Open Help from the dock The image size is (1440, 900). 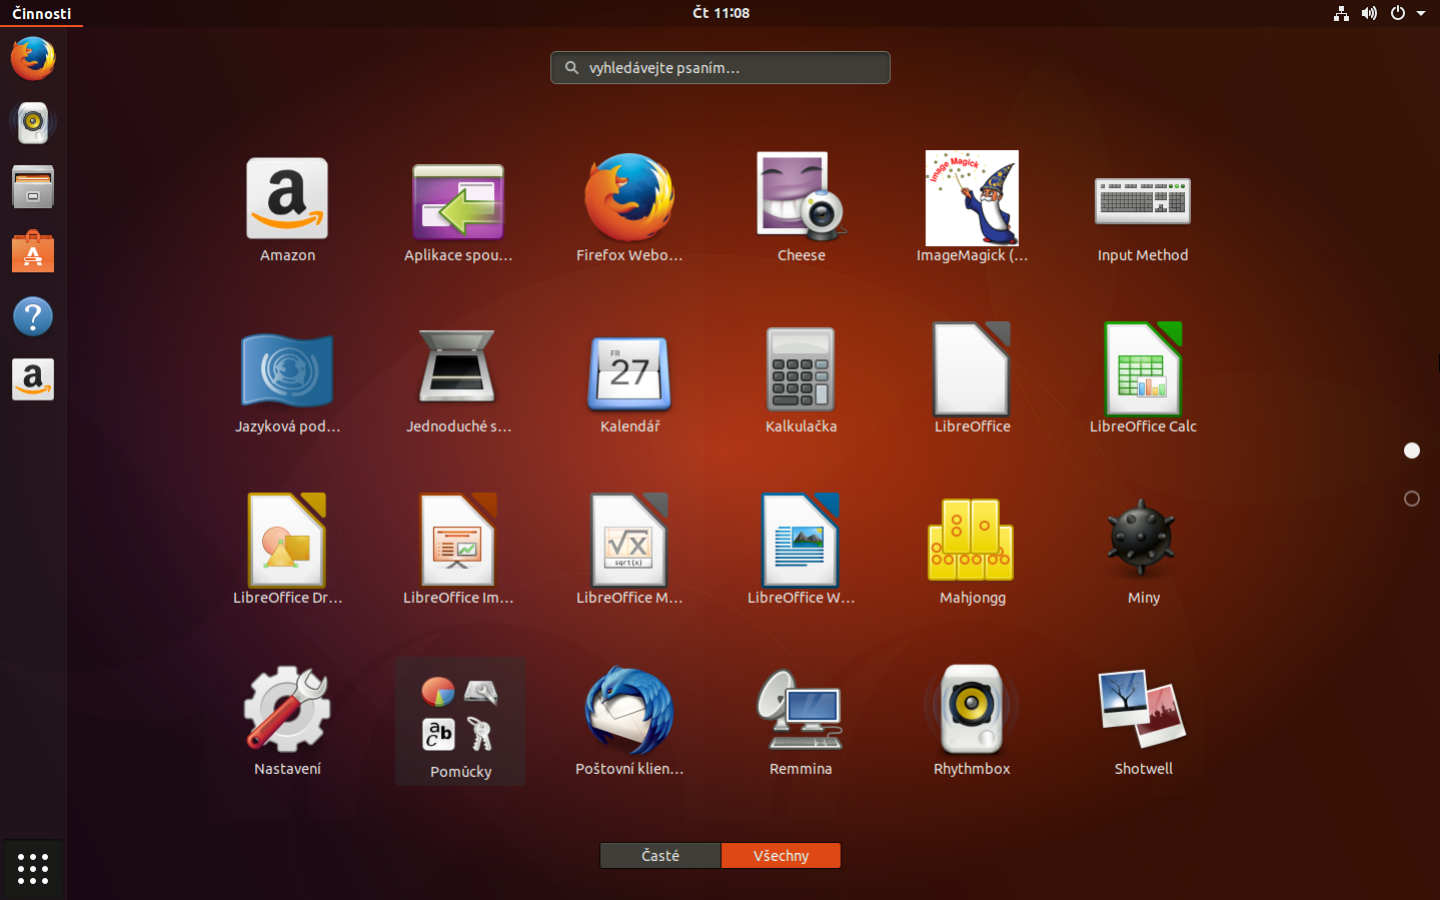pyautogui.click(x=33, y=317)
